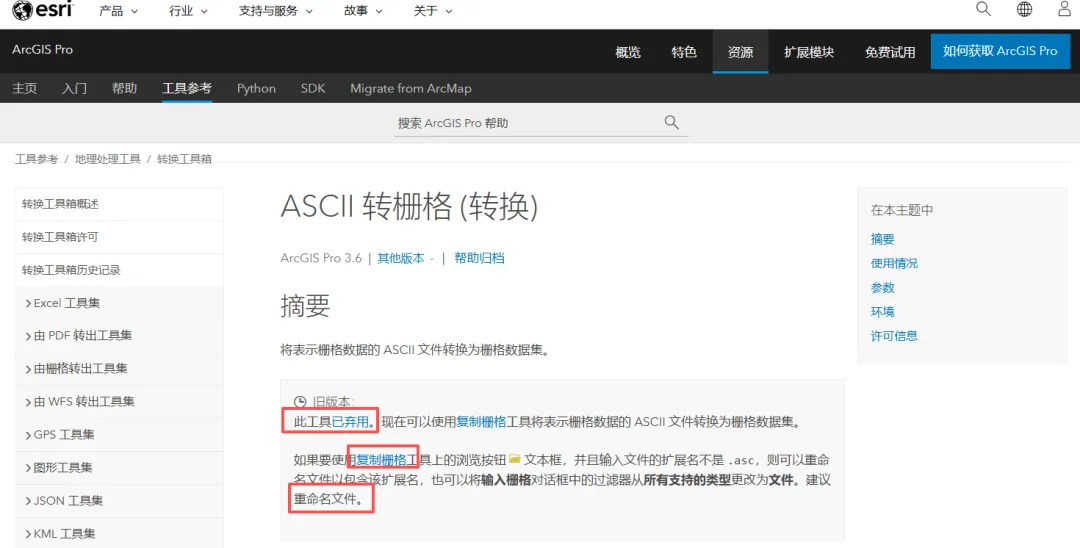Expand the 行业 dropdown menu
This screenshot has width=1080, height=548.
point(188,11)
